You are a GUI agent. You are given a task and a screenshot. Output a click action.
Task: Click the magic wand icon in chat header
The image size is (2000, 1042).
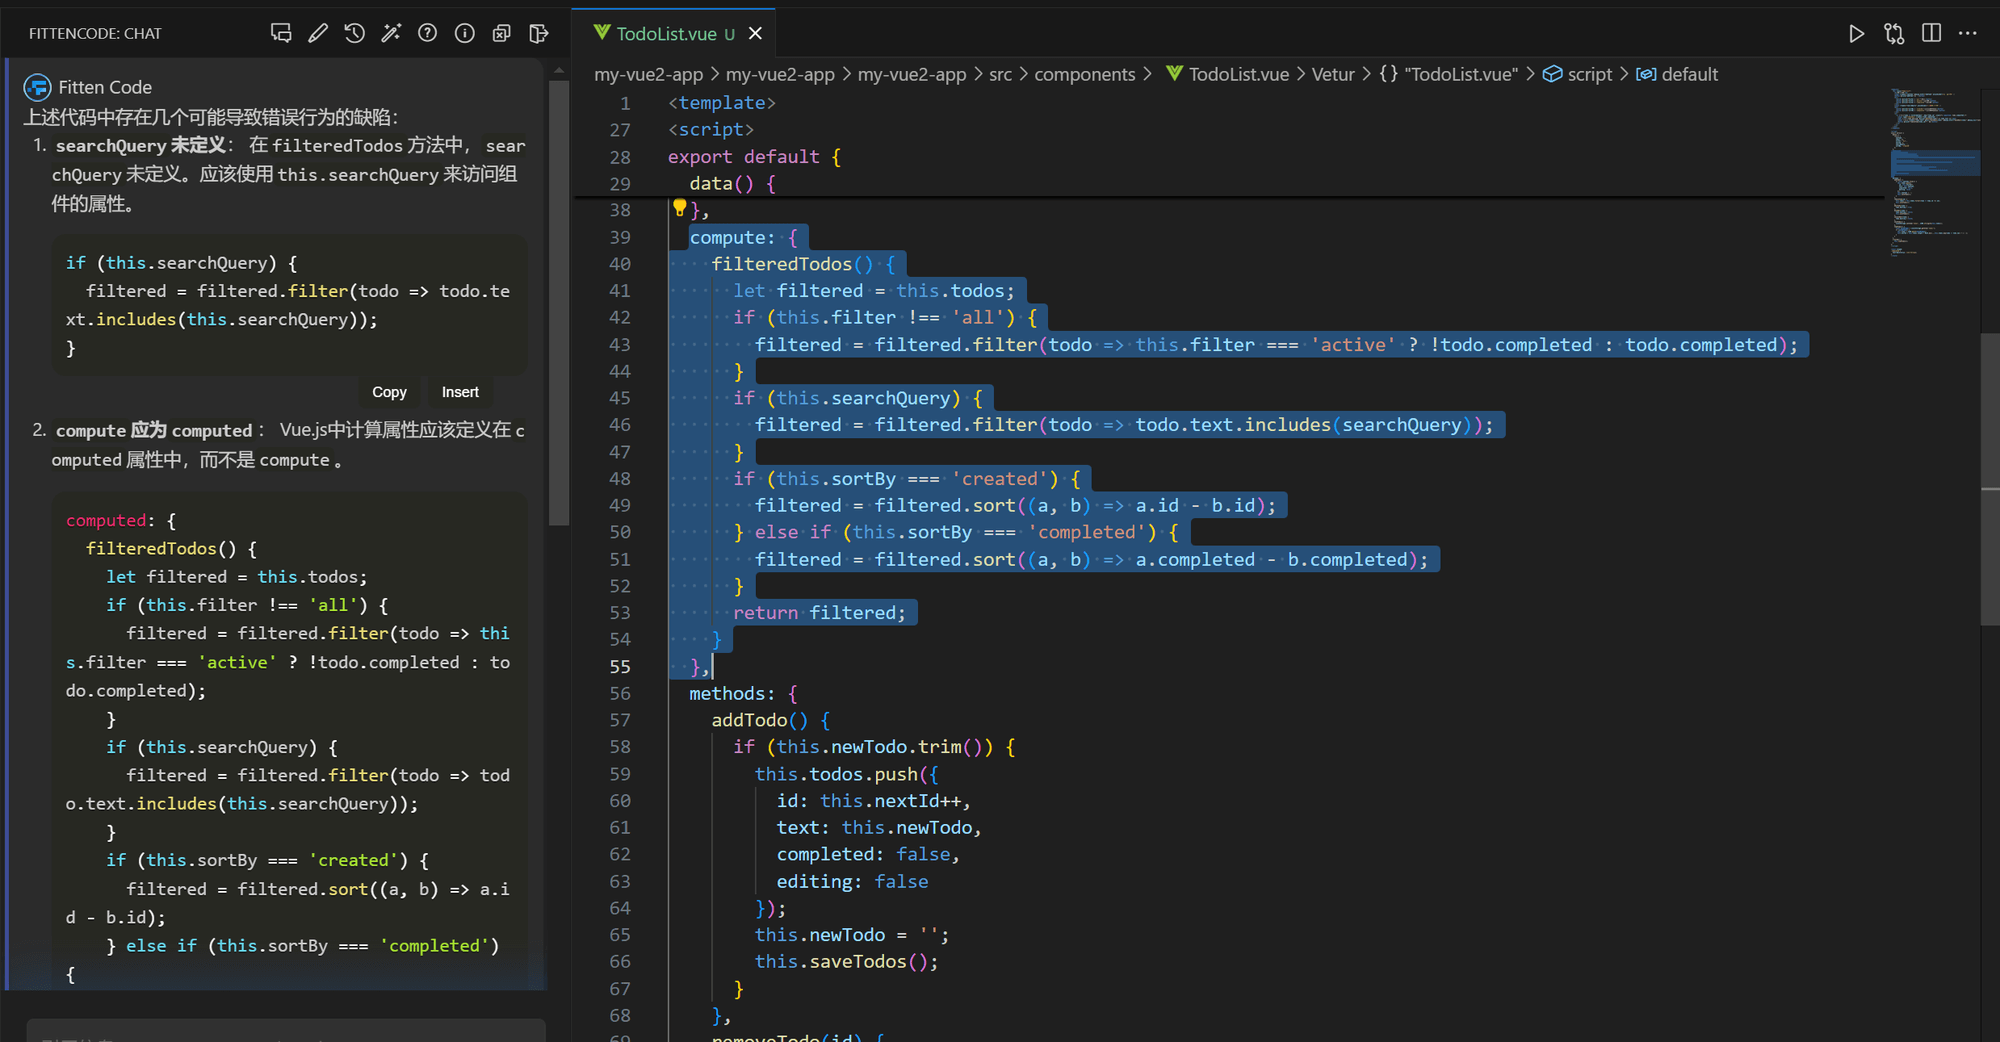pyautogui.click(x=391, y=33)
